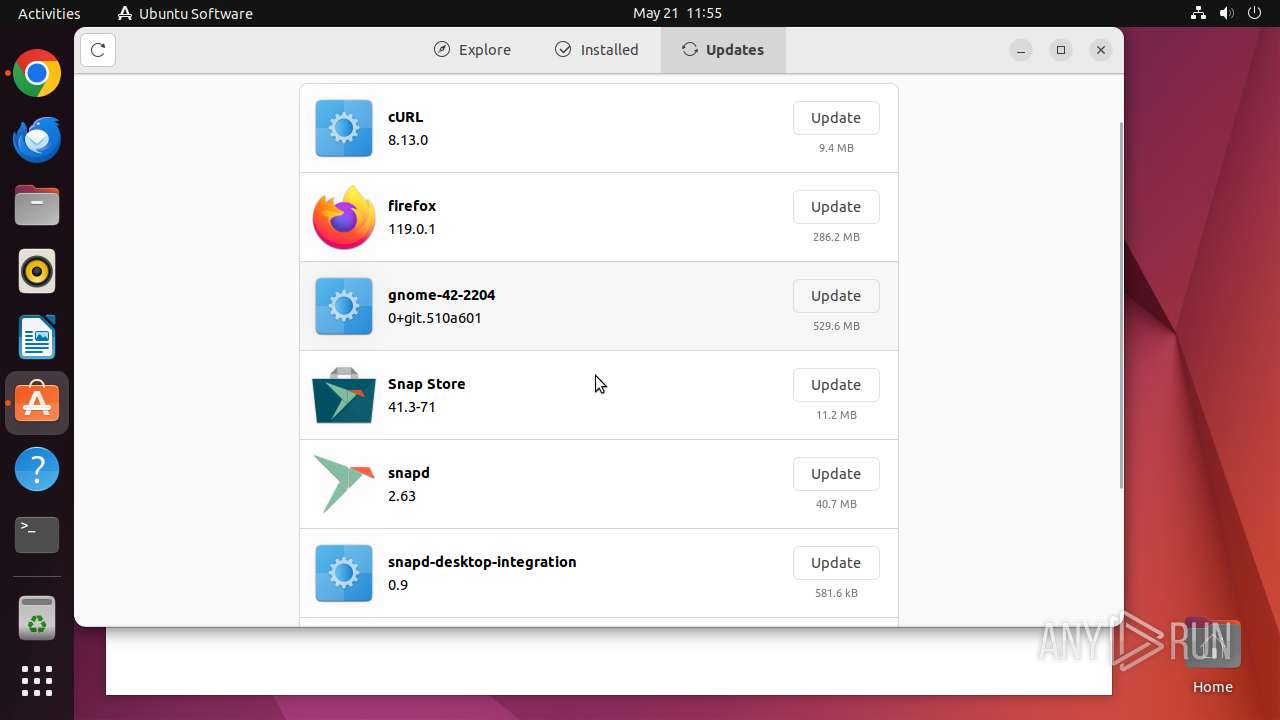Open Google Chrome from the dock
This screenshot has width=1280, height=720.
coord(37,74)
